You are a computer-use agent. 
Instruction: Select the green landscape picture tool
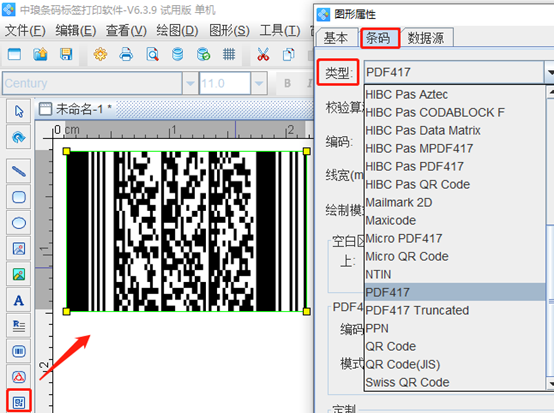tap(19, 275)
